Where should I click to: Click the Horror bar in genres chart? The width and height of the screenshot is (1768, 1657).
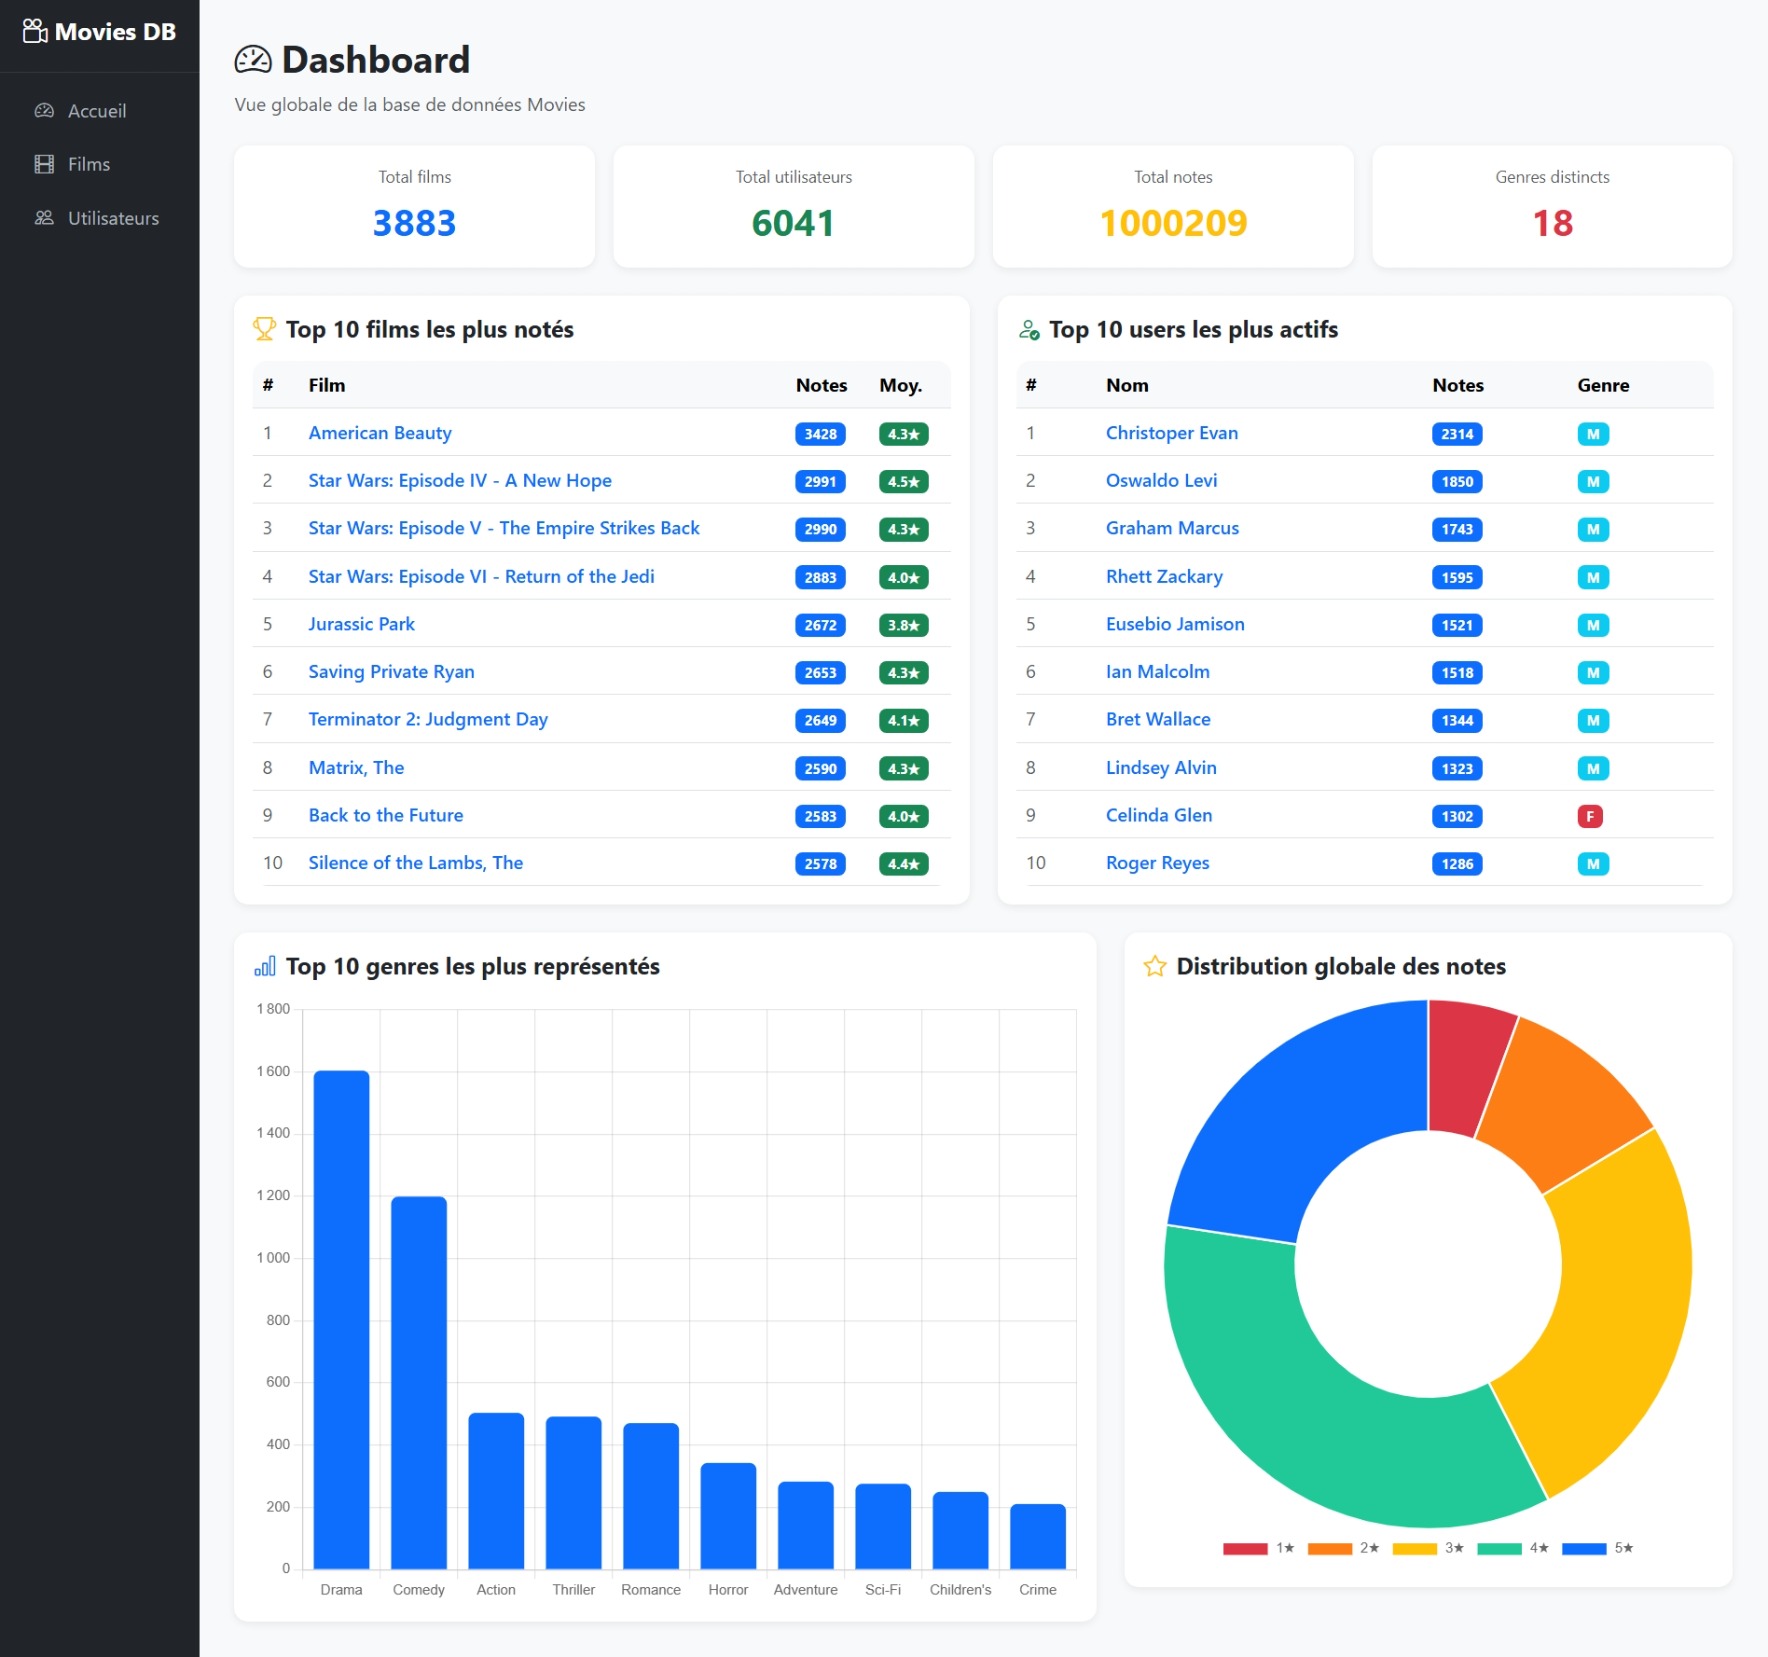728,1516
